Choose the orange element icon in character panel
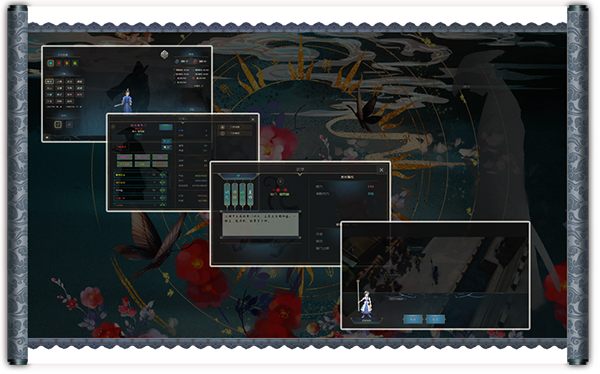 (x=67, y=63)
